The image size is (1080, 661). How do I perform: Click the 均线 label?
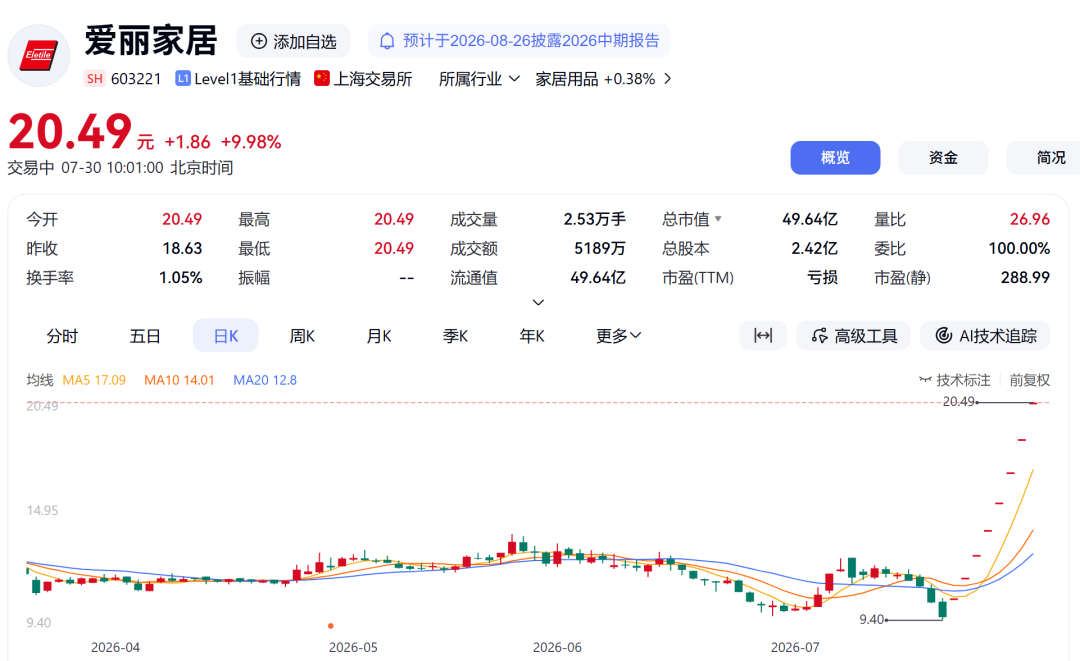(x=40, y=380)
